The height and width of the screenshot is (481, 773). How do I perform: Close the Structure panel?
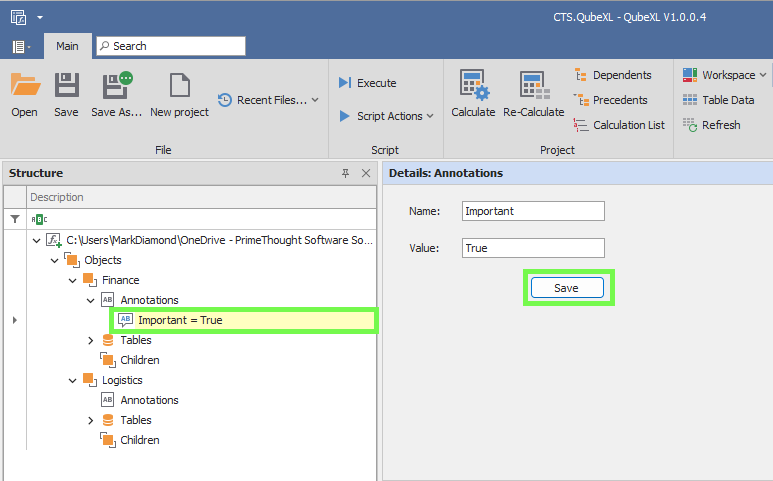[x=366, y=173]
